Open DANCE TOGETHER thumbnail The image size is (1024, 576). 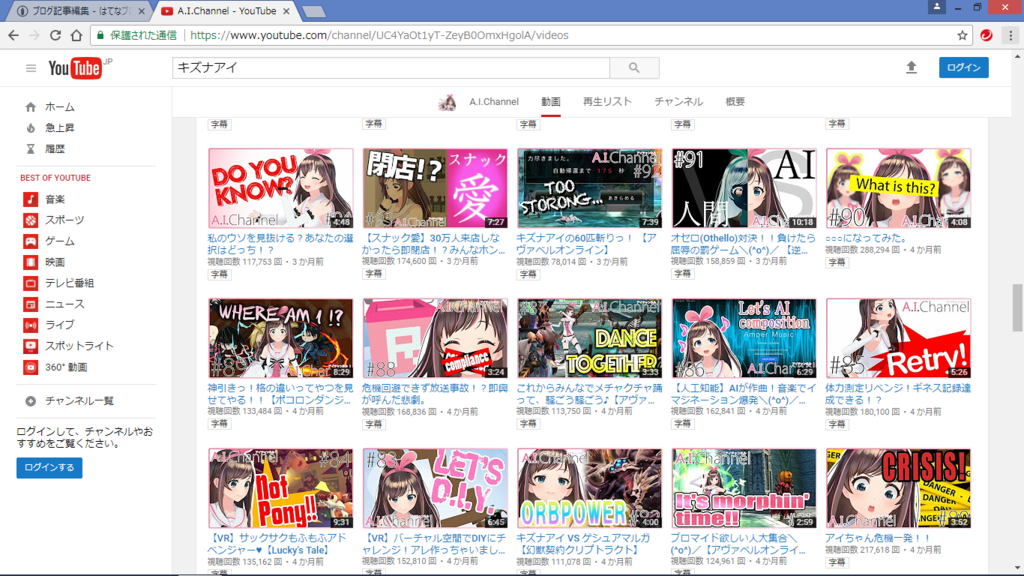(x=589, y=338)
